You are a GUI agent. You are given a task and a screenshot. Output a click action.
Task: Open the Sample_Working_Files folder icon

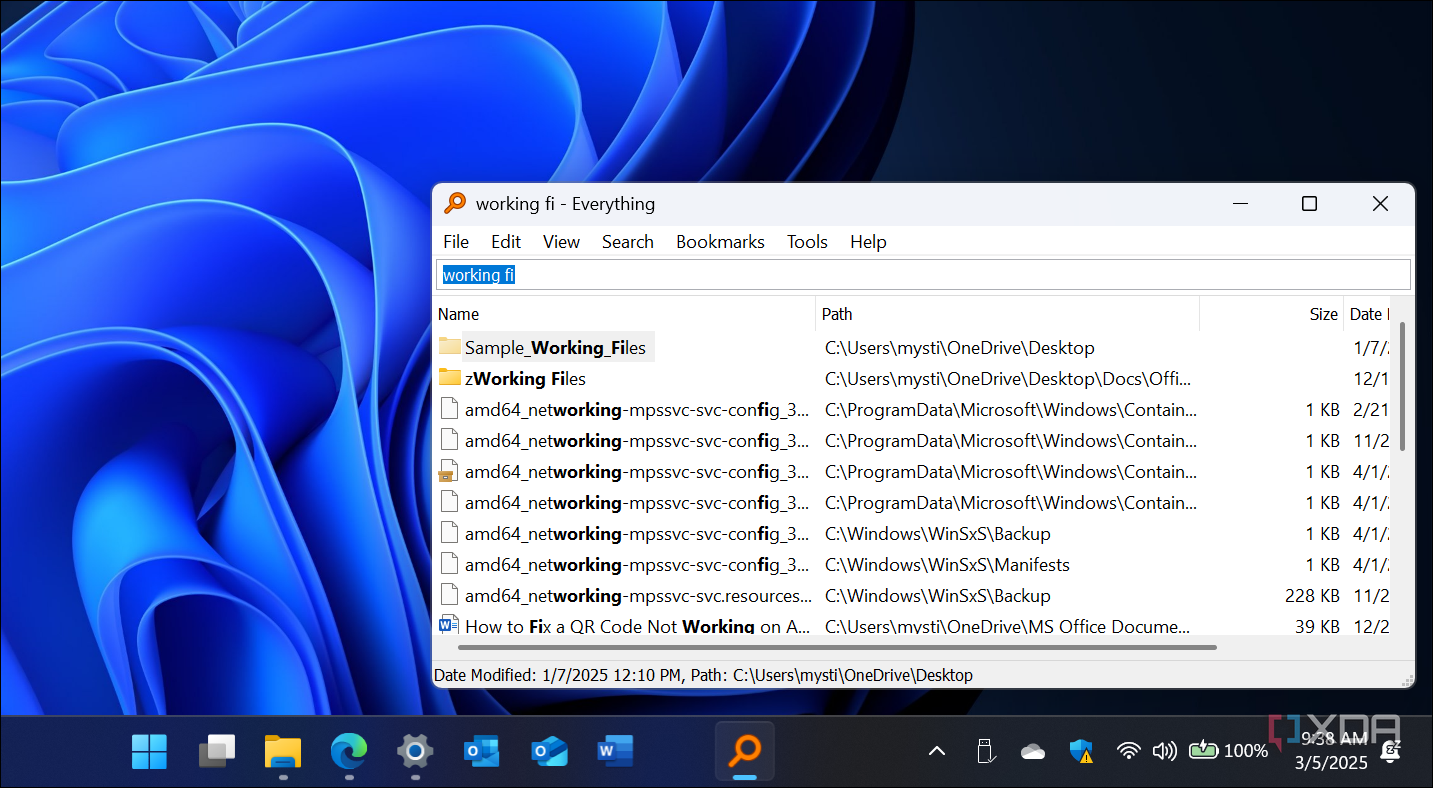[449, 347]
